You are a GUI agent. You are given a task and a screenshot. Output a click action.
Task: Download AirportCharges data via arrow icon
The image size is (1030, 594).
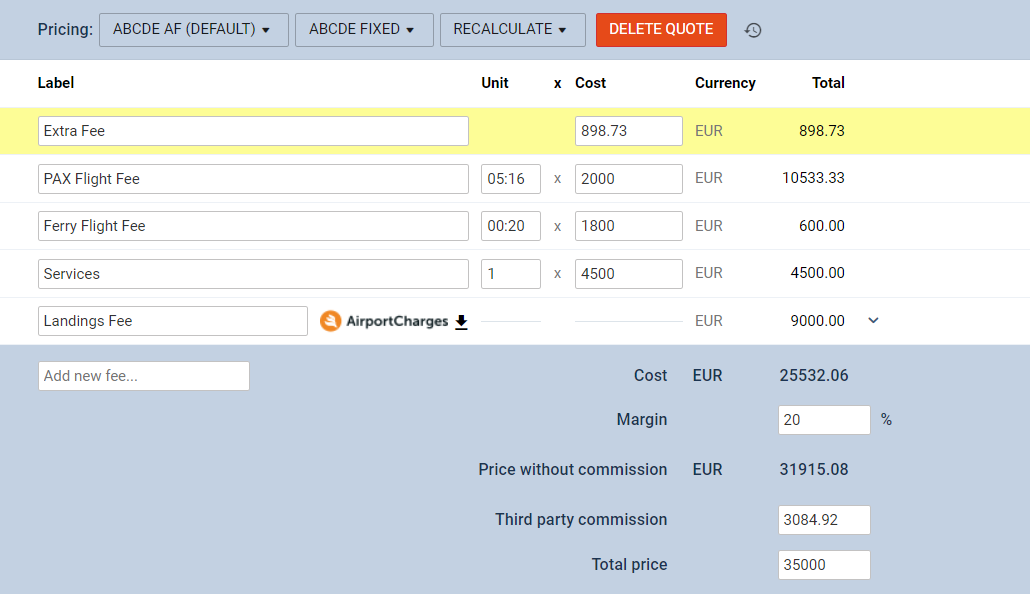click(x=461, y=321)
